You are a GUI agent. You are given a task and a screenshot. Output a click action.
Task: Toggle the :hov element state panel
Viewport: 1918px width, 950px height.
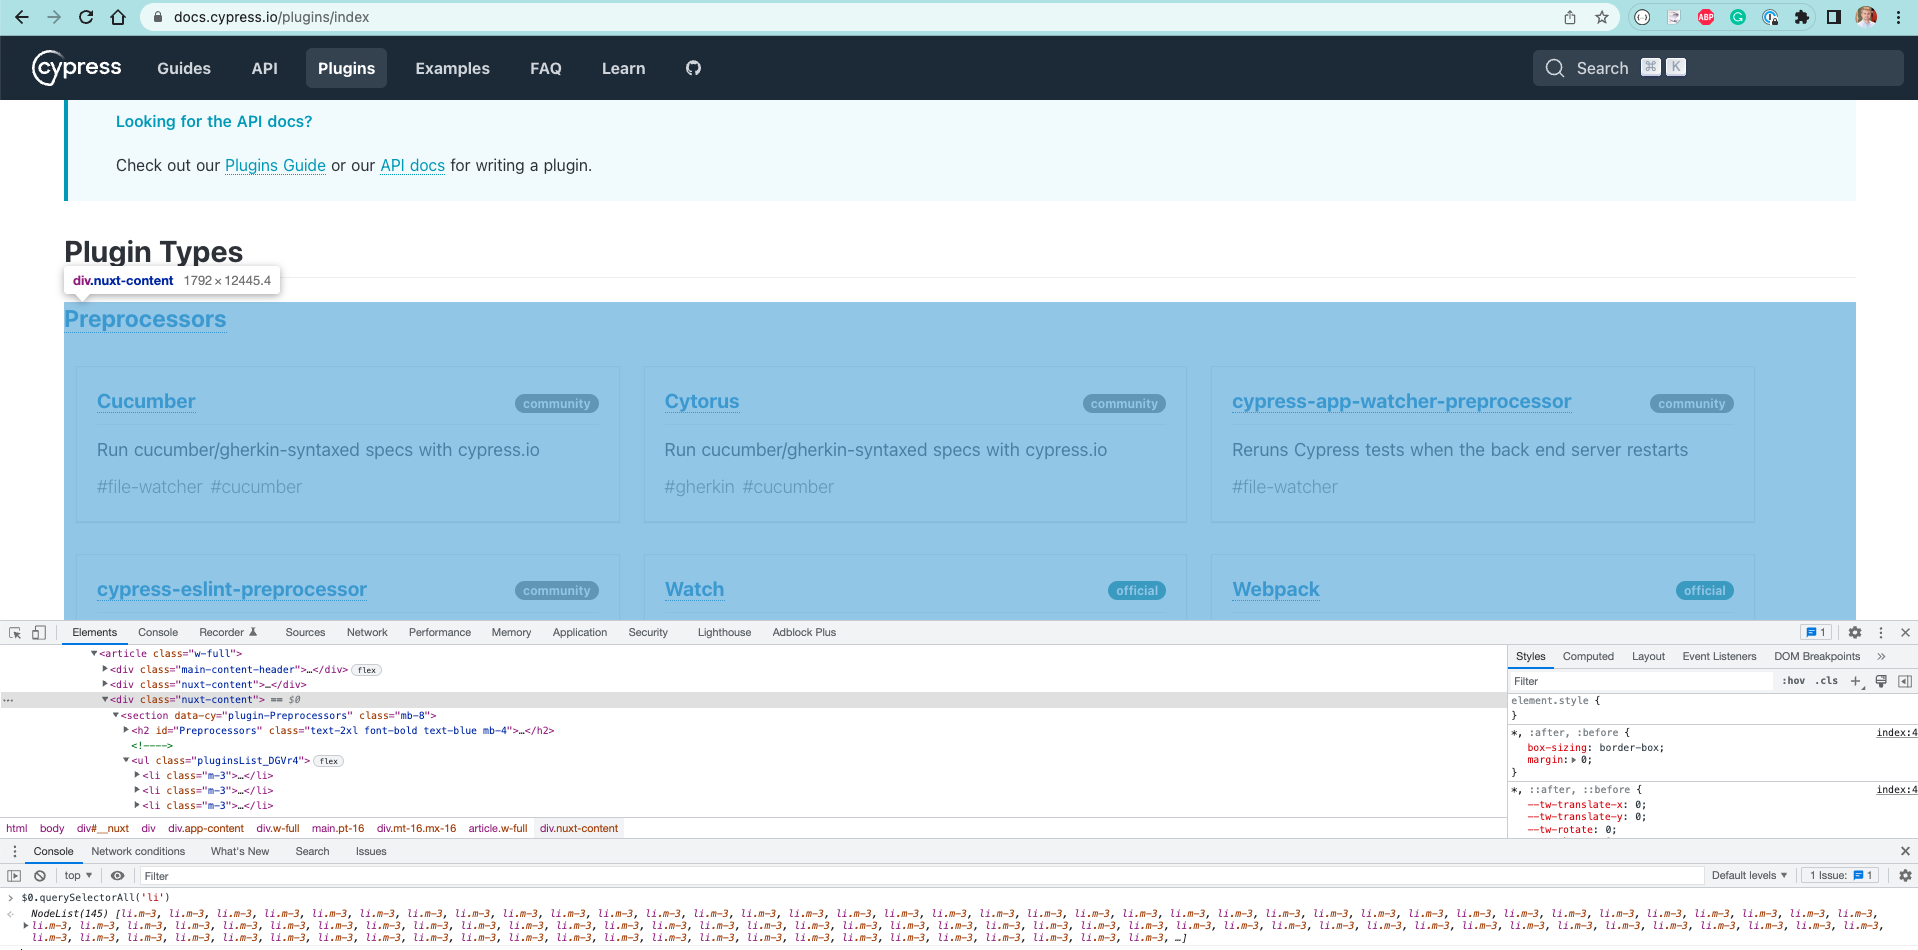(x=1794, y=681)
